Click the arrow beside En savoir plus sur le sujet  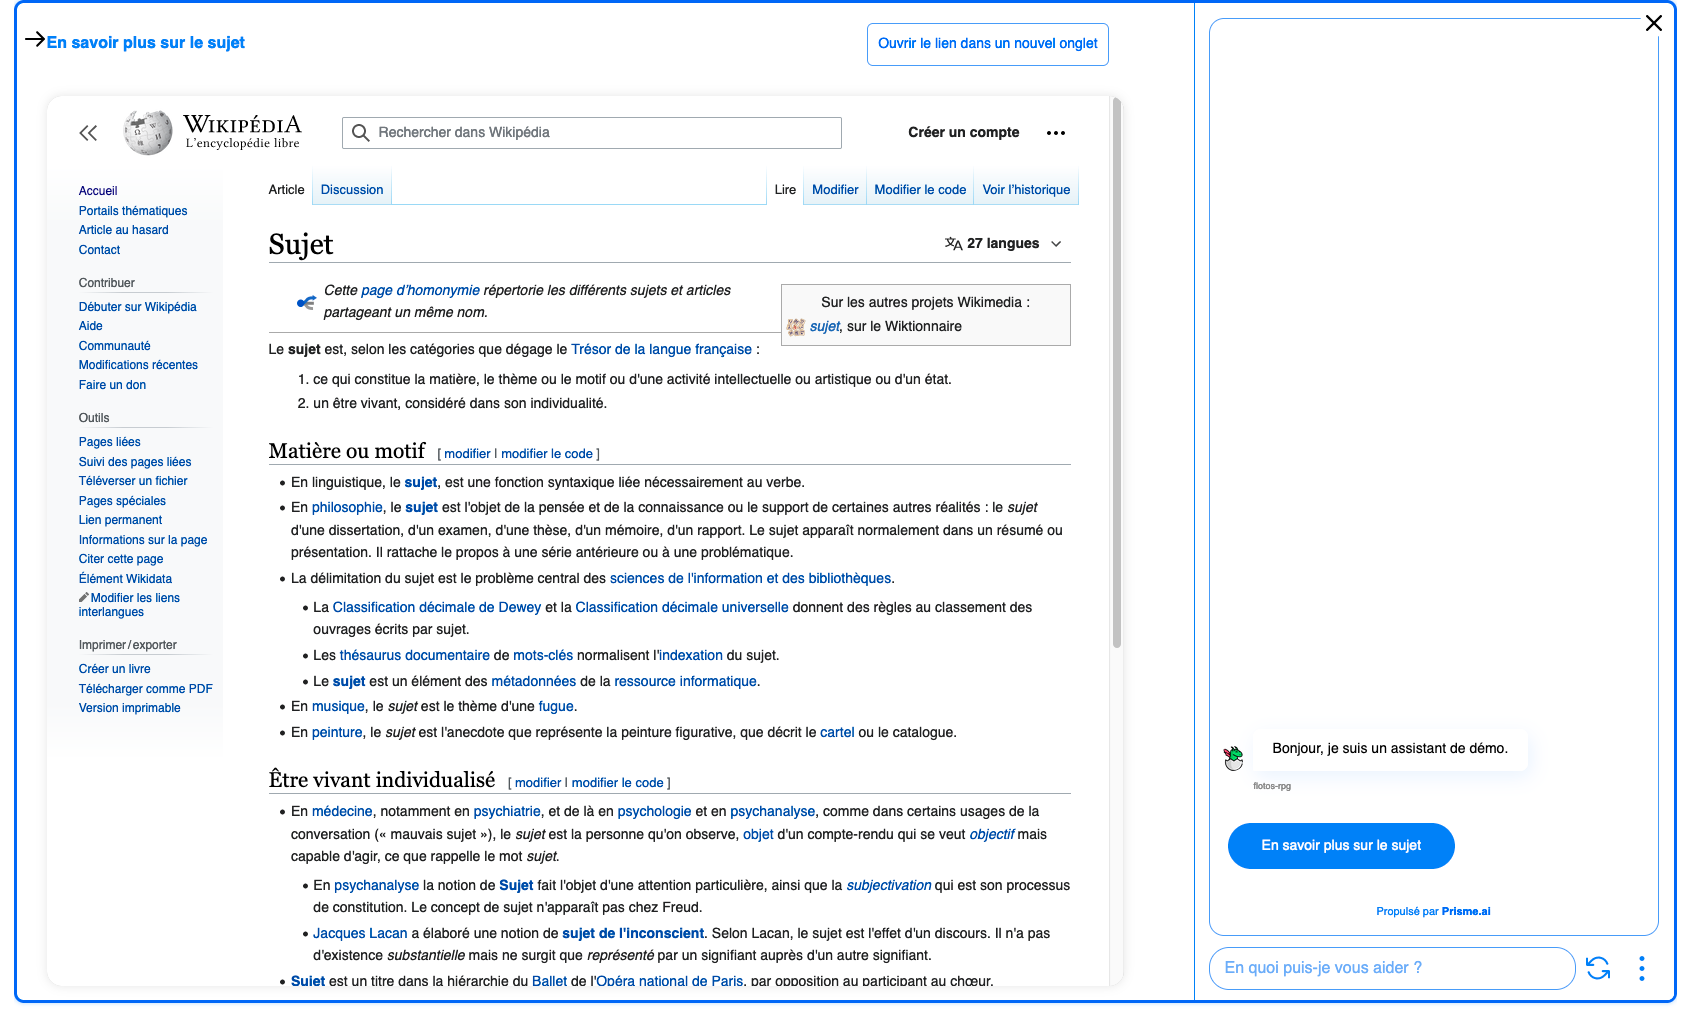tap(34, 40)
